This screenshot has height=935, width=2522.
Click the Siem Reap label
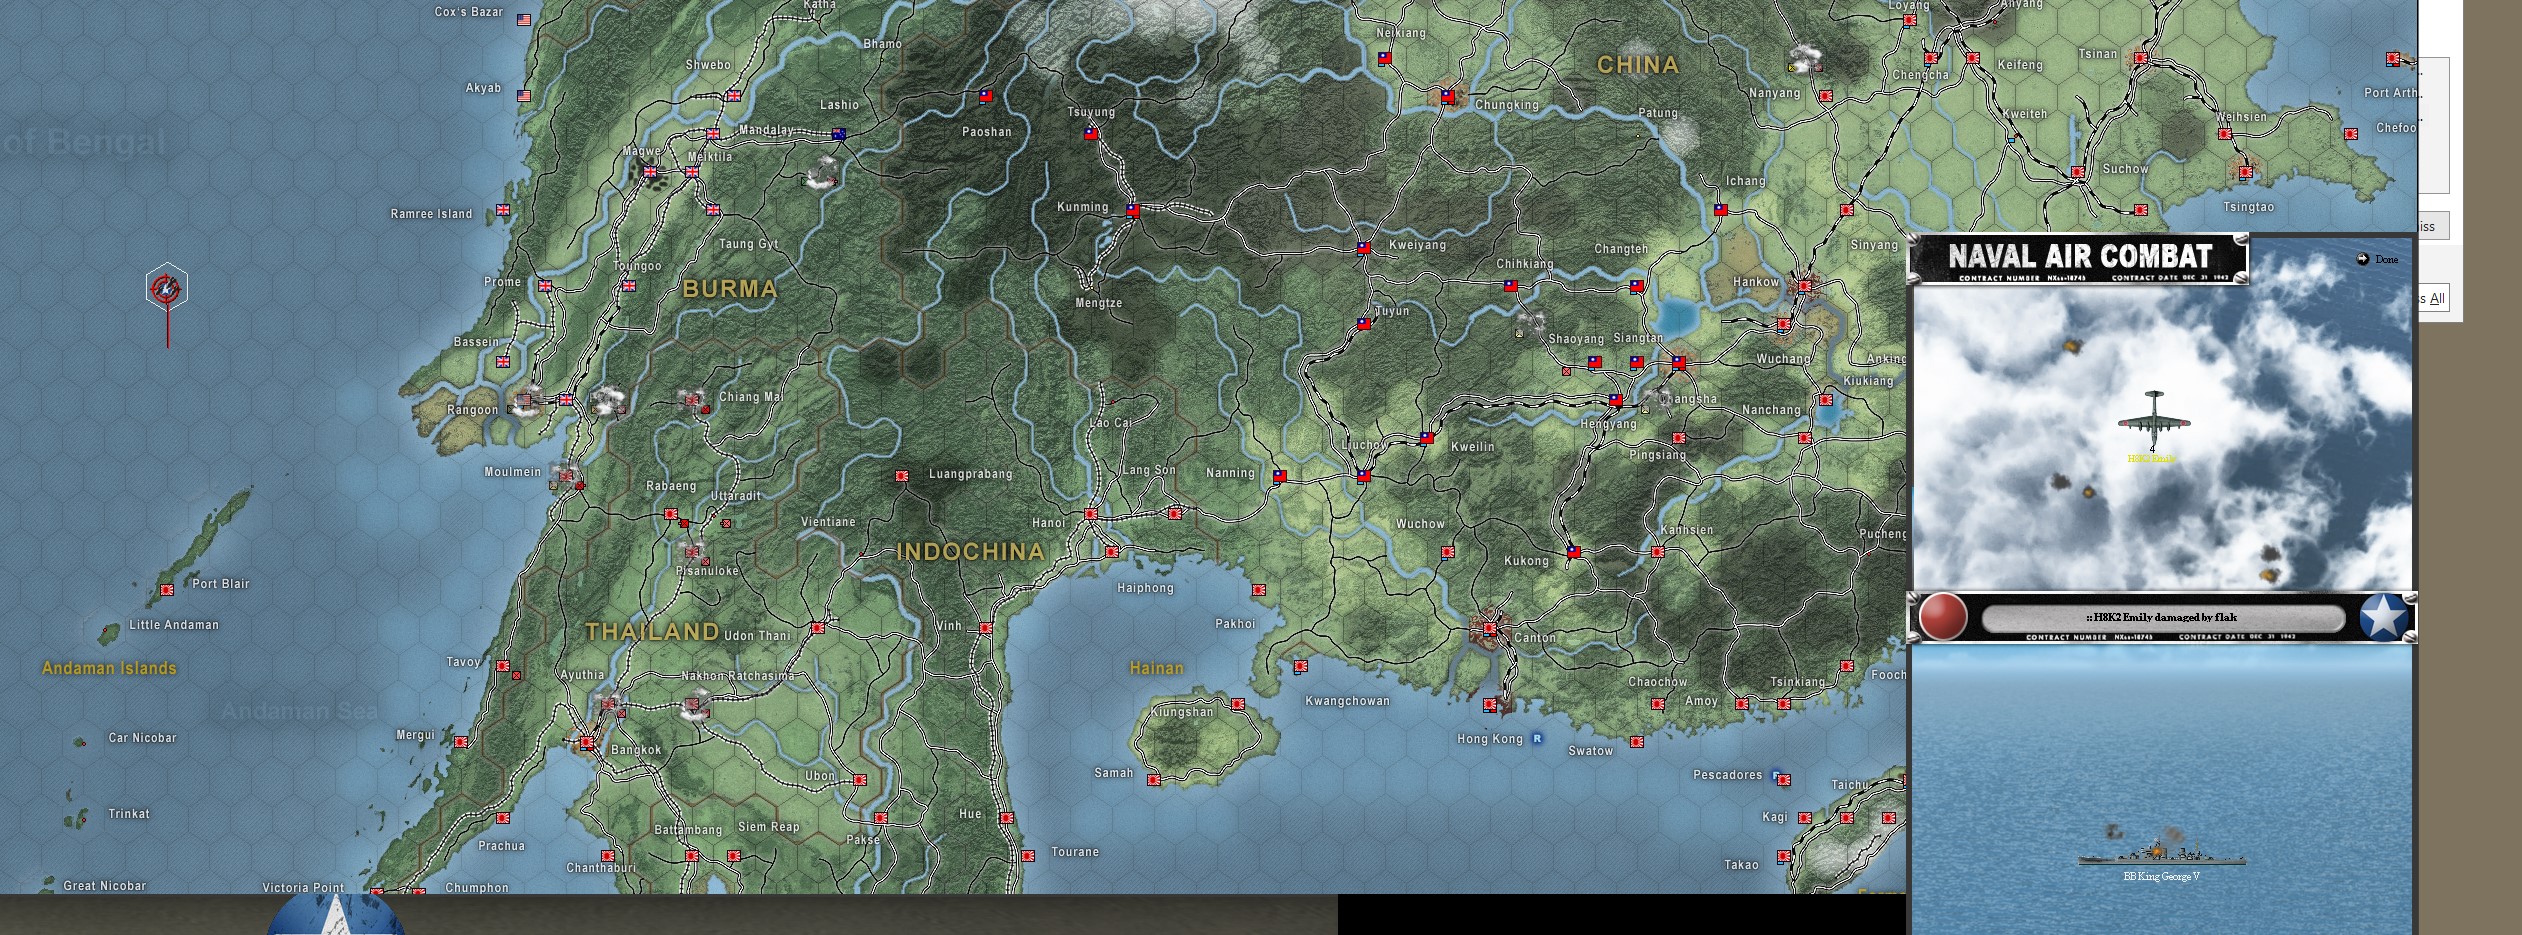point(768,827)
